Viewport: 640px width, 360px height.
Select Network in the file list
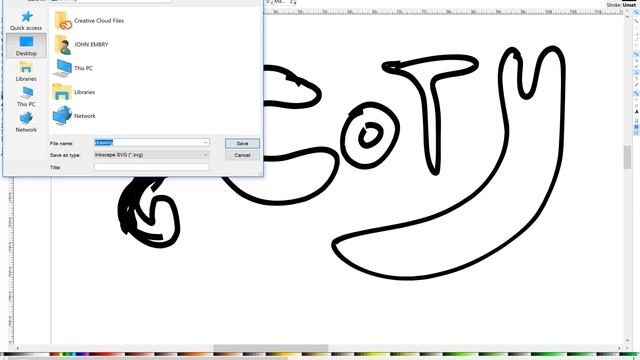[74, 116]
